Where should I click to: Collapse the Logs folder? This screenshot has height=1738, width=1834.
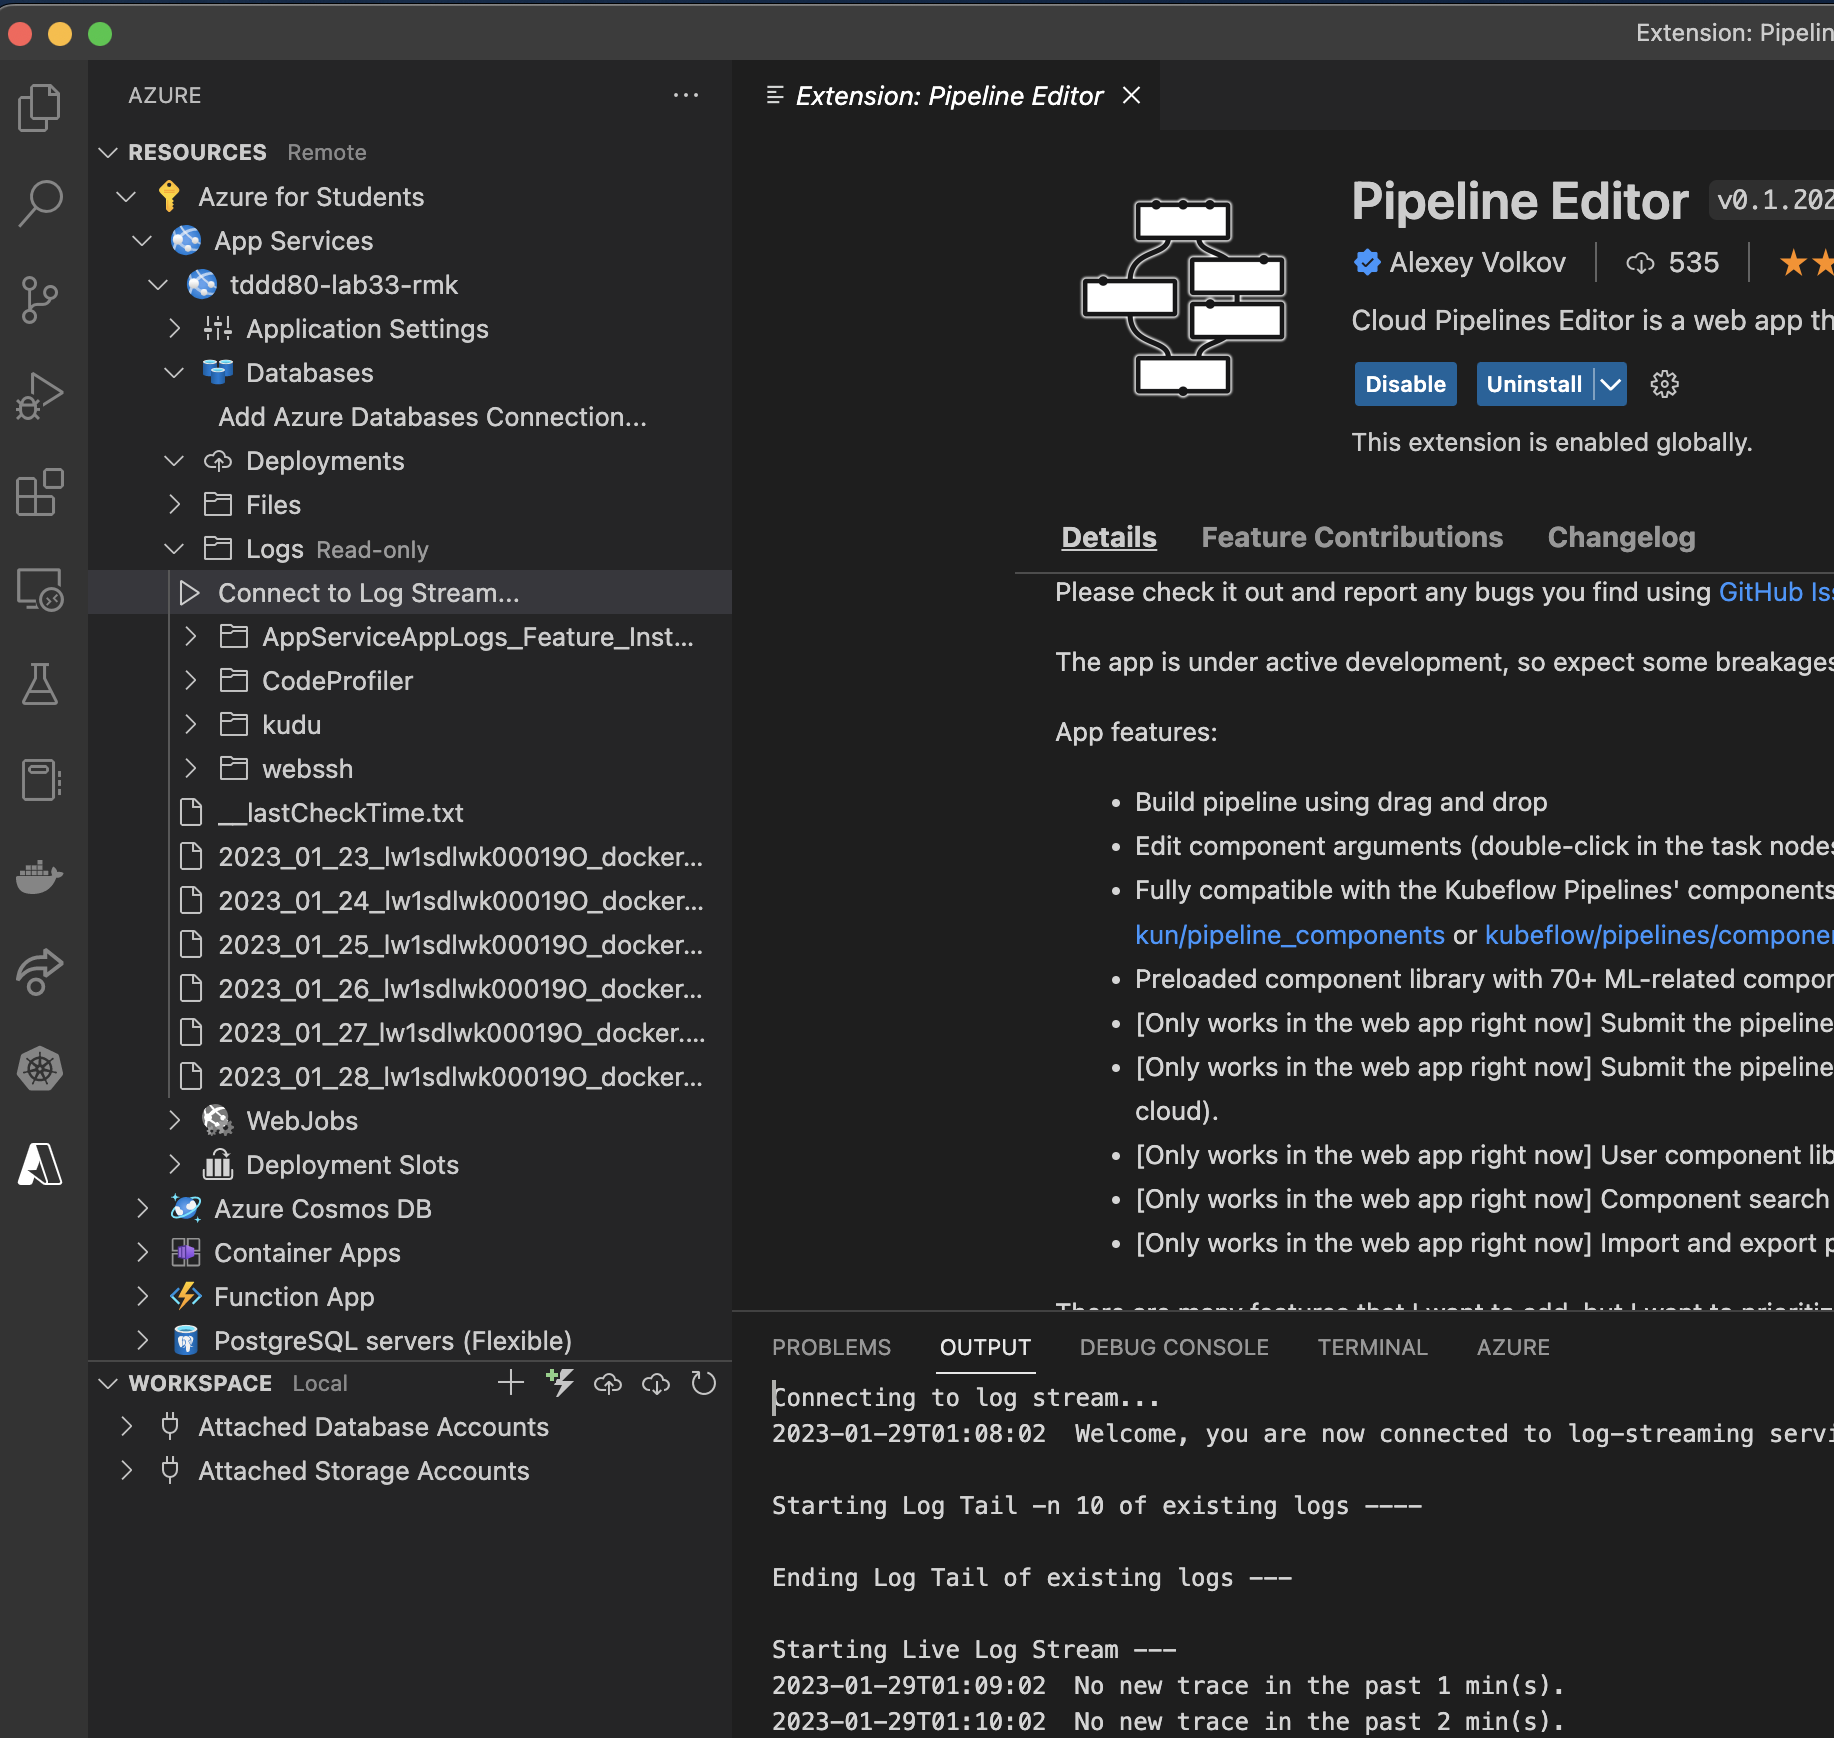pos(175,549)
